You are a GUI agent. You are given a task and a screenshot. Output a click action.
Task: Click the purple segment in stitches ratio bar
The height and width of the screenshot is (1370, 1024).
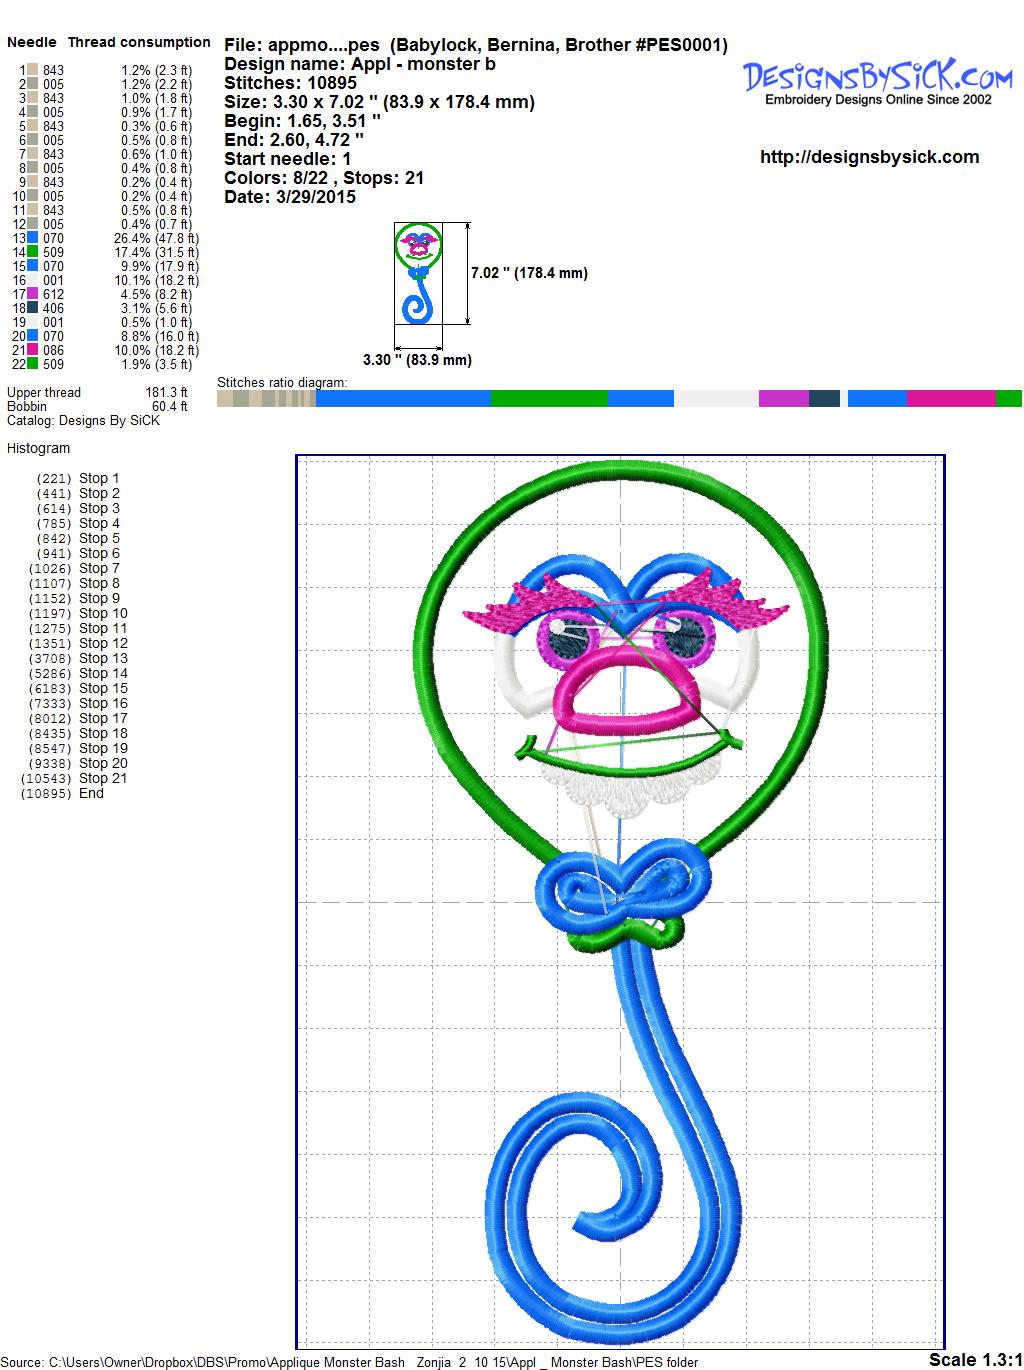[x=783, y=399]
